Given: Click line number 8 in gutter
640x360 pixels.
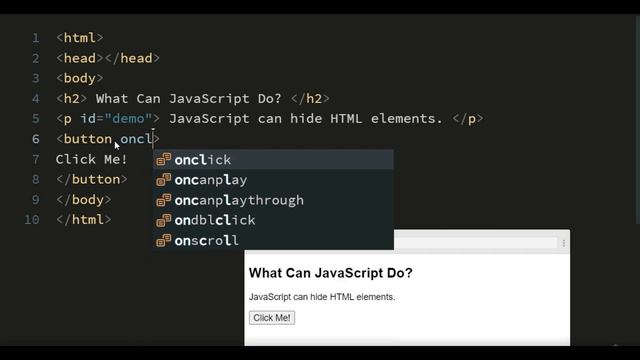Looking at the screenshot, I should 36,180.
